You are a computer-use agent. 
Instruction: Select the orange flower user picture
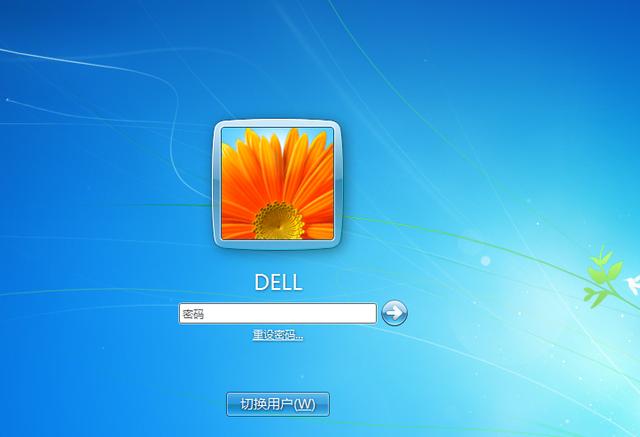(278, 184)
